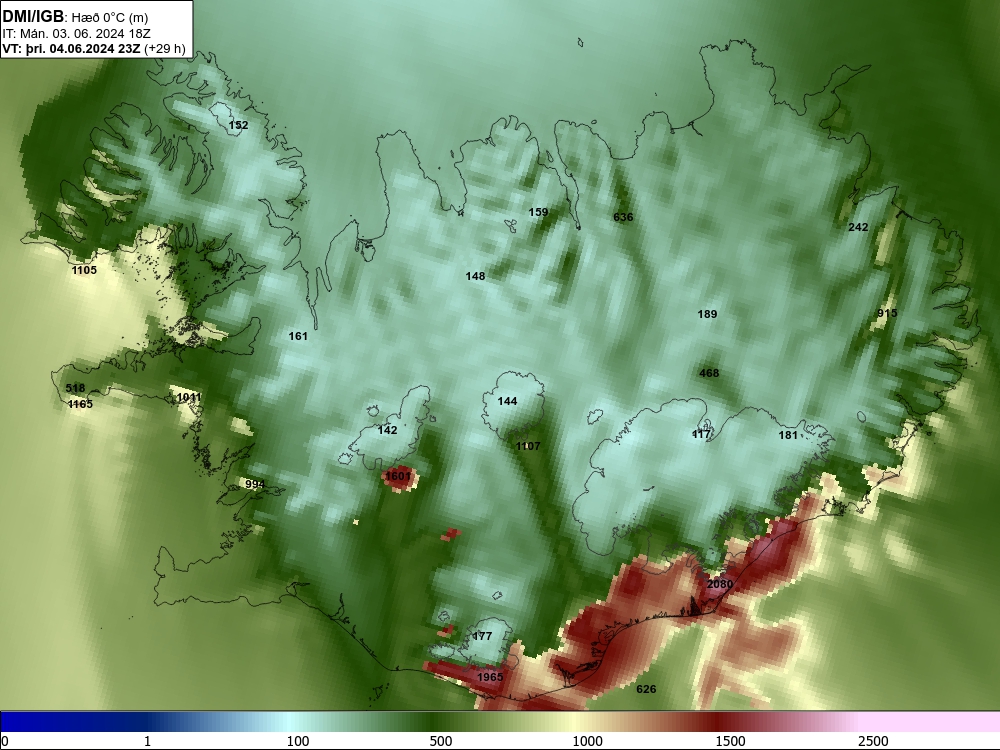Select the 148 value on the map
The height and width of the screenshot is (750, 1000).
pyautogui.click(x=475, y=277)
